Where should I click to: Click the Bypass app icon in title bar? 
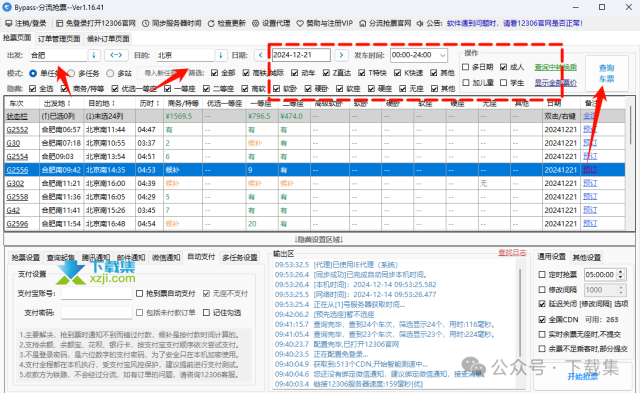point(7,7)
